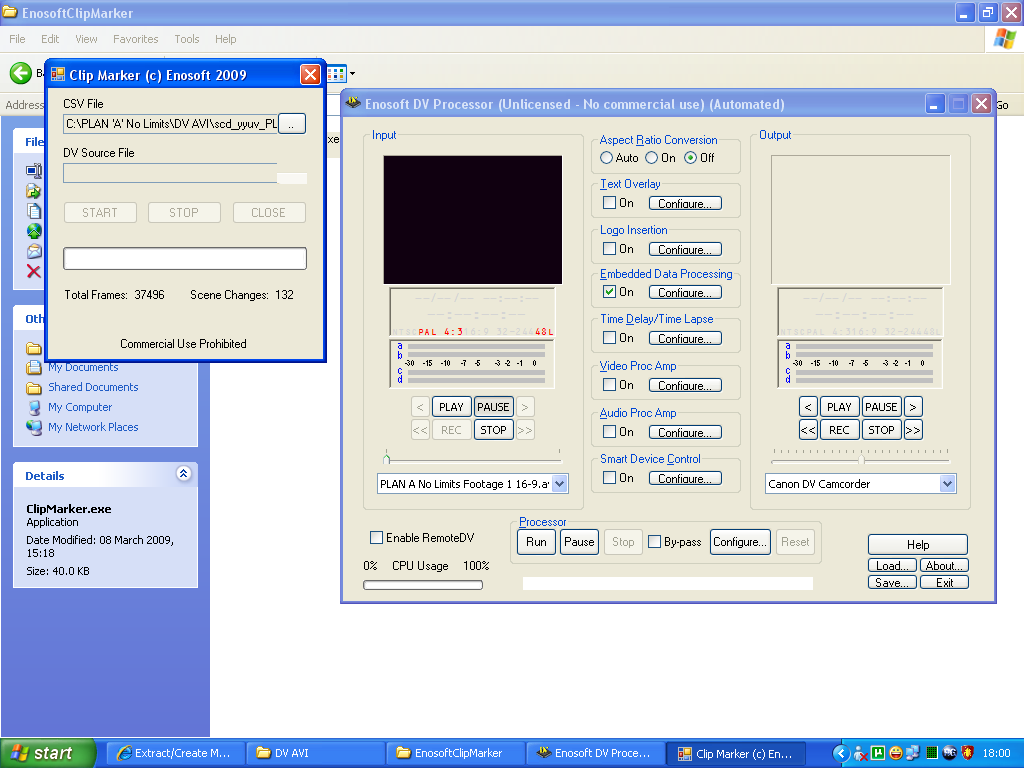The height and width of the screenshot is (768, 1024).
Task: Click the My Documents folder icon
Action: pos(34,368)
